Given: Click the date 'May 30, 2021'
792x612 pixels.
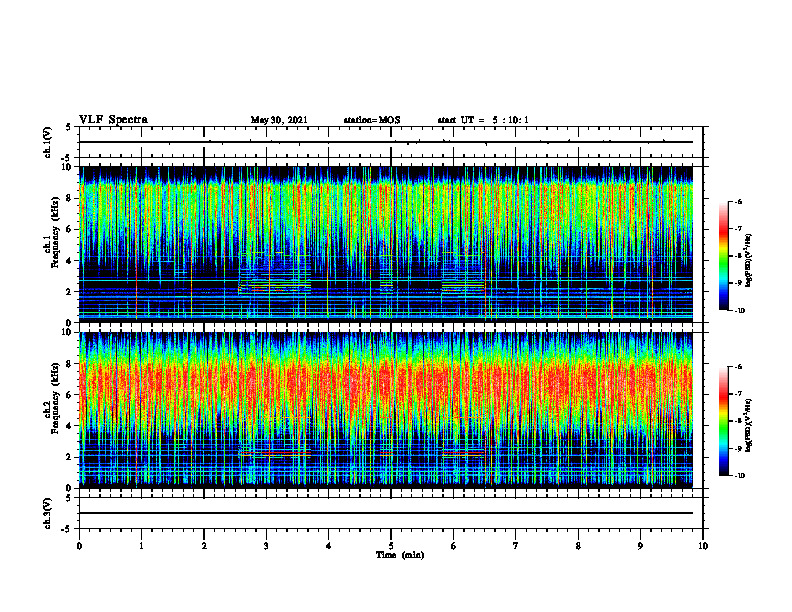Looking at the screenshot, I should [x=279, y=120].
